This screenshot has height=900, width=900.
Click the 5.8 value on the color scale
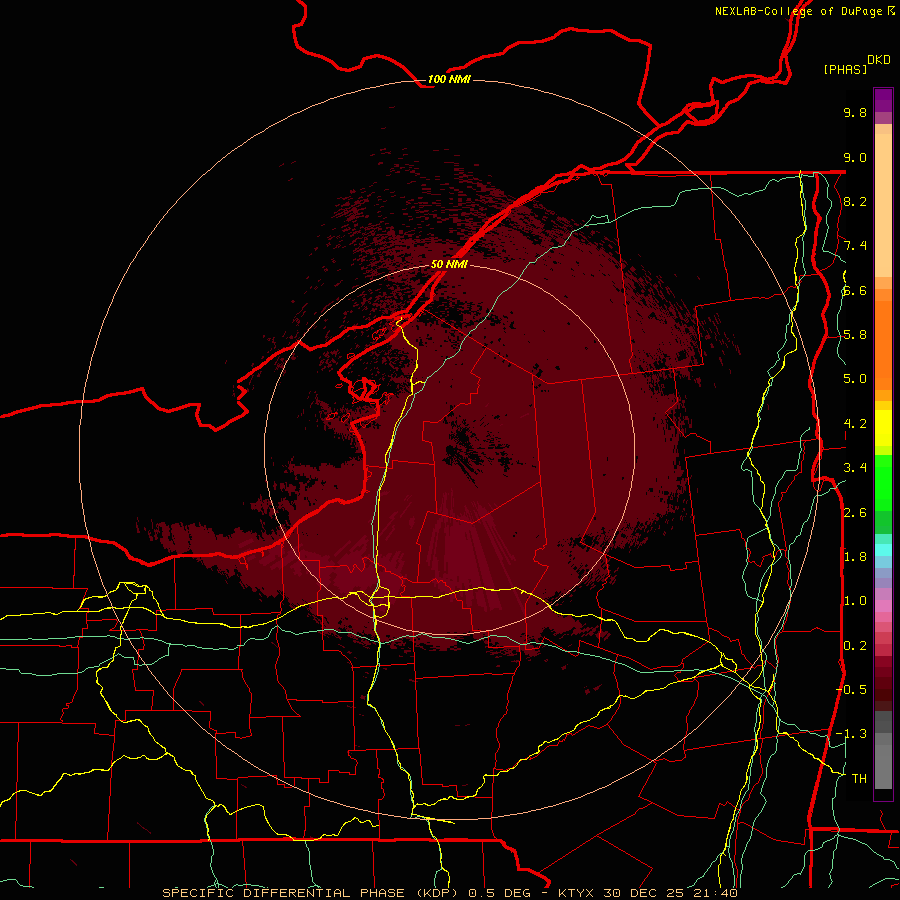pos(855,335)
